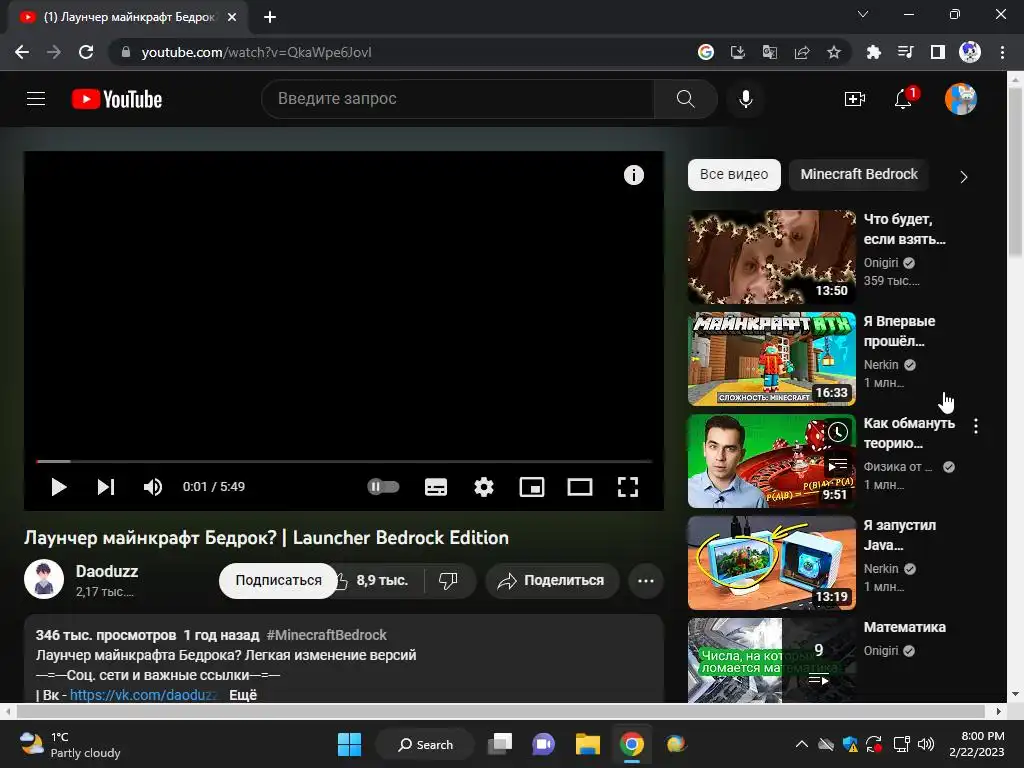Like the video with 8,9 тыс.
The image size is (1024, 768).
[x=376, y=580]
